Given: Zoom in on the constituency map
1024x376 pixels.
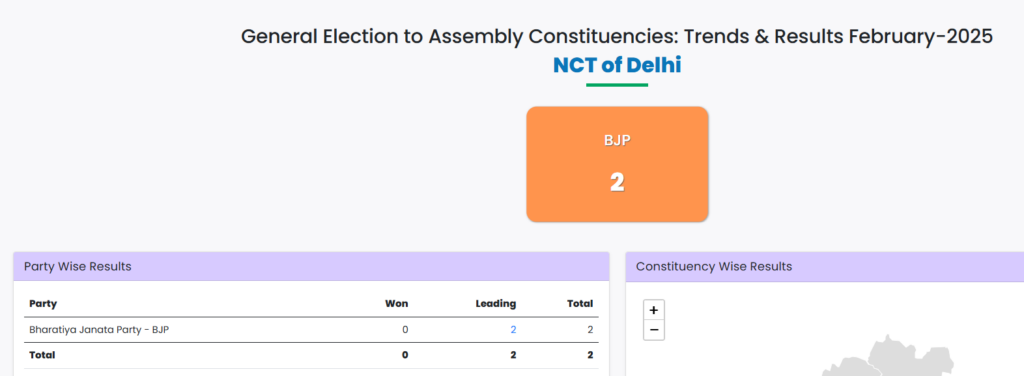Looking at the screenshot, I should pyautogui.click(x=654, y=310).
